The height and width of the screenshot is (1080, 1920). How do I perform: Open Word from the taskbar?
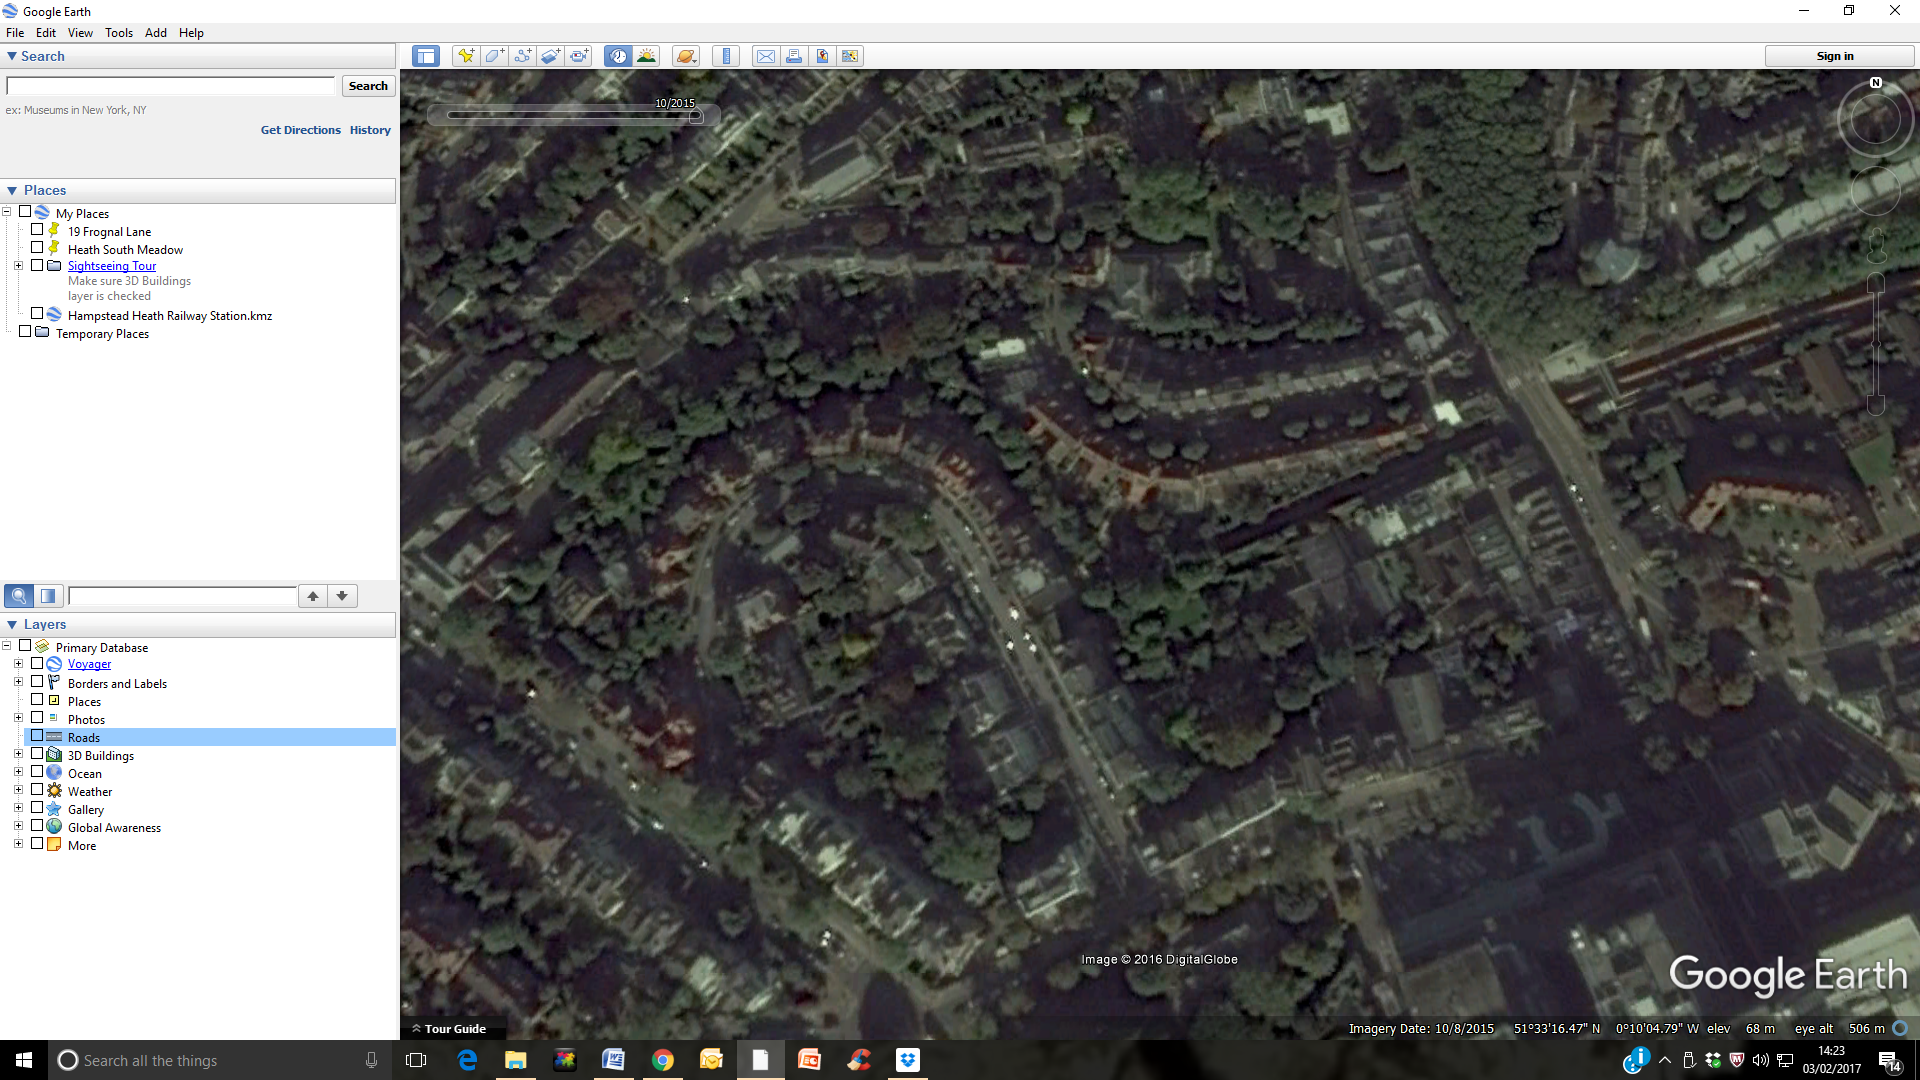coord(614,1060)
